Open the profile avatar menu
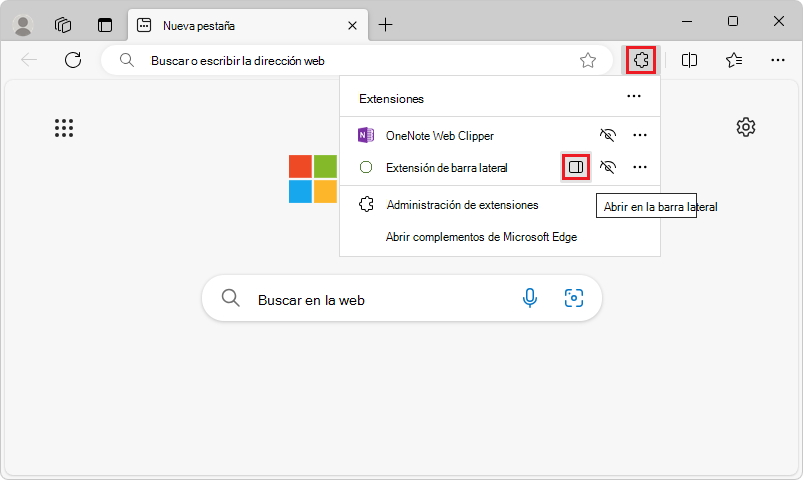 23,25
